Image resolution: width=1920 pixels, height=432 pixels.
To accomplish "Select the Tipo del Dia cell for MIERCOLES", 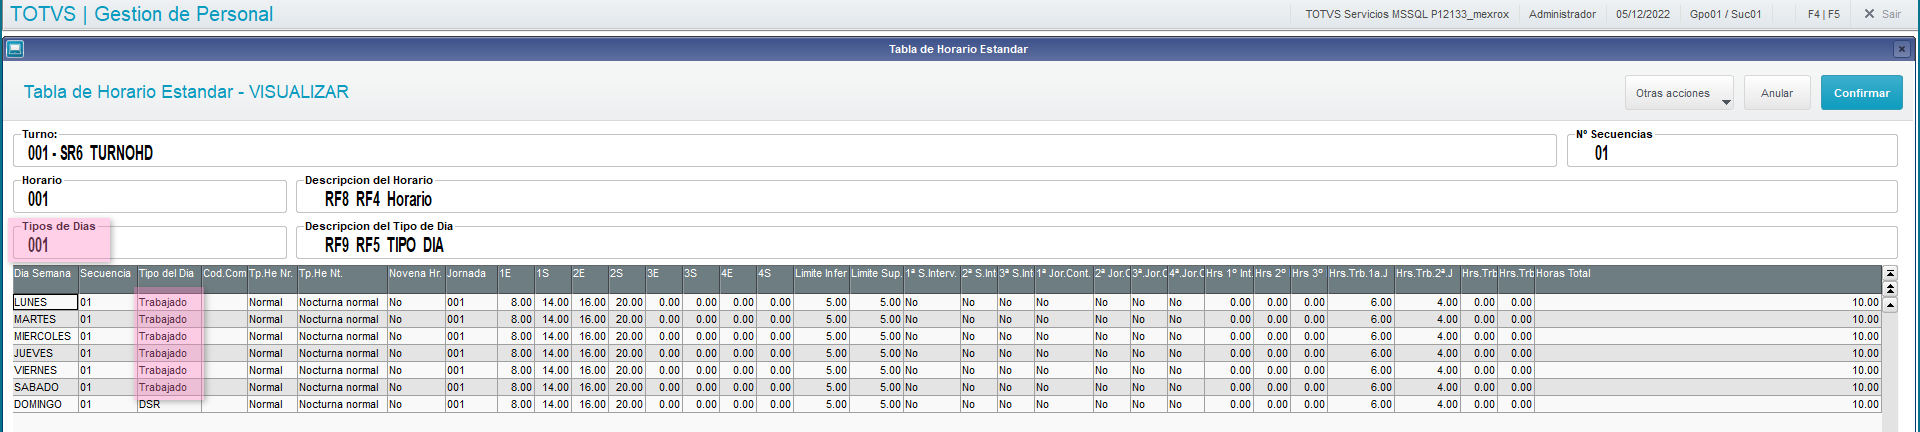I will coord(168,336).
